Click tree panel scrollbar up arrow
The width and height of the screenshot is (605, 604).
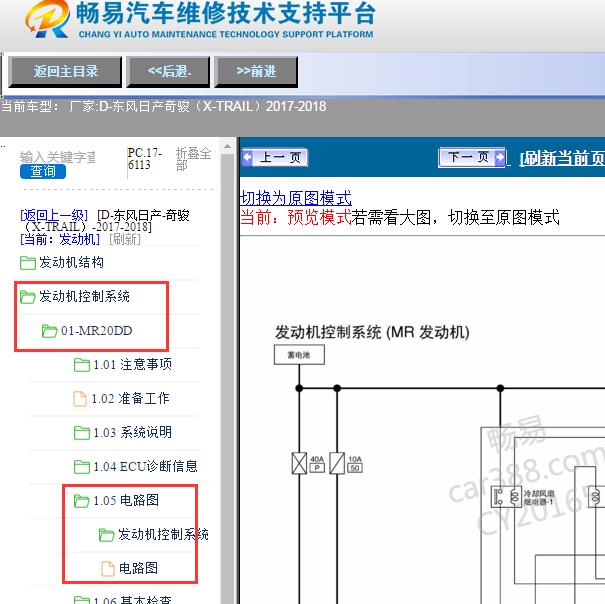coord(227,147)
